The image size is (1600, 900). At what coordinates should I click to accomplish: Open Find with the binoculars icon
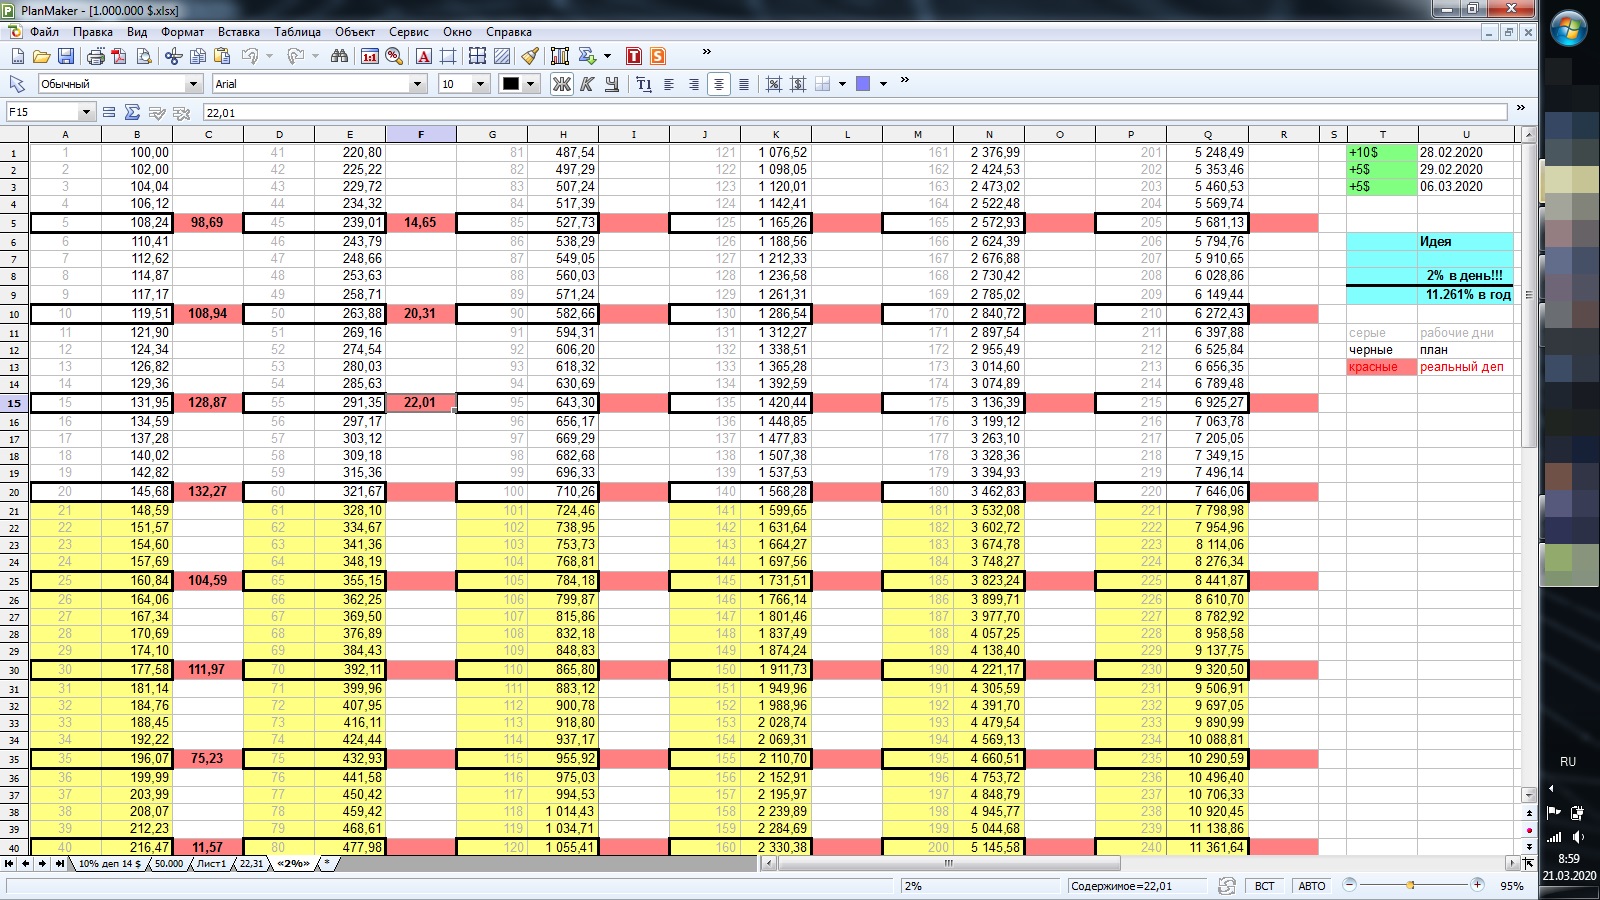point(339,57)
